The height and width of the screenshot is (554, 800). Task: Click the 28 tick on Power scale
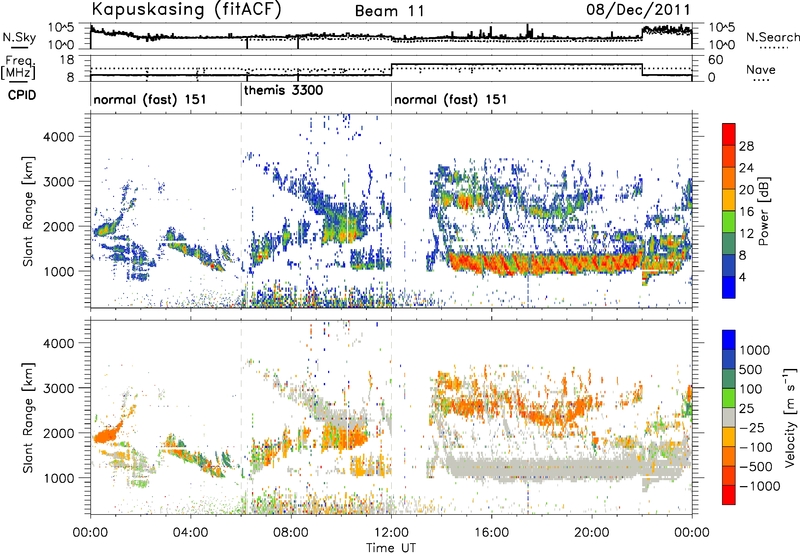click(x=746, y=146)
